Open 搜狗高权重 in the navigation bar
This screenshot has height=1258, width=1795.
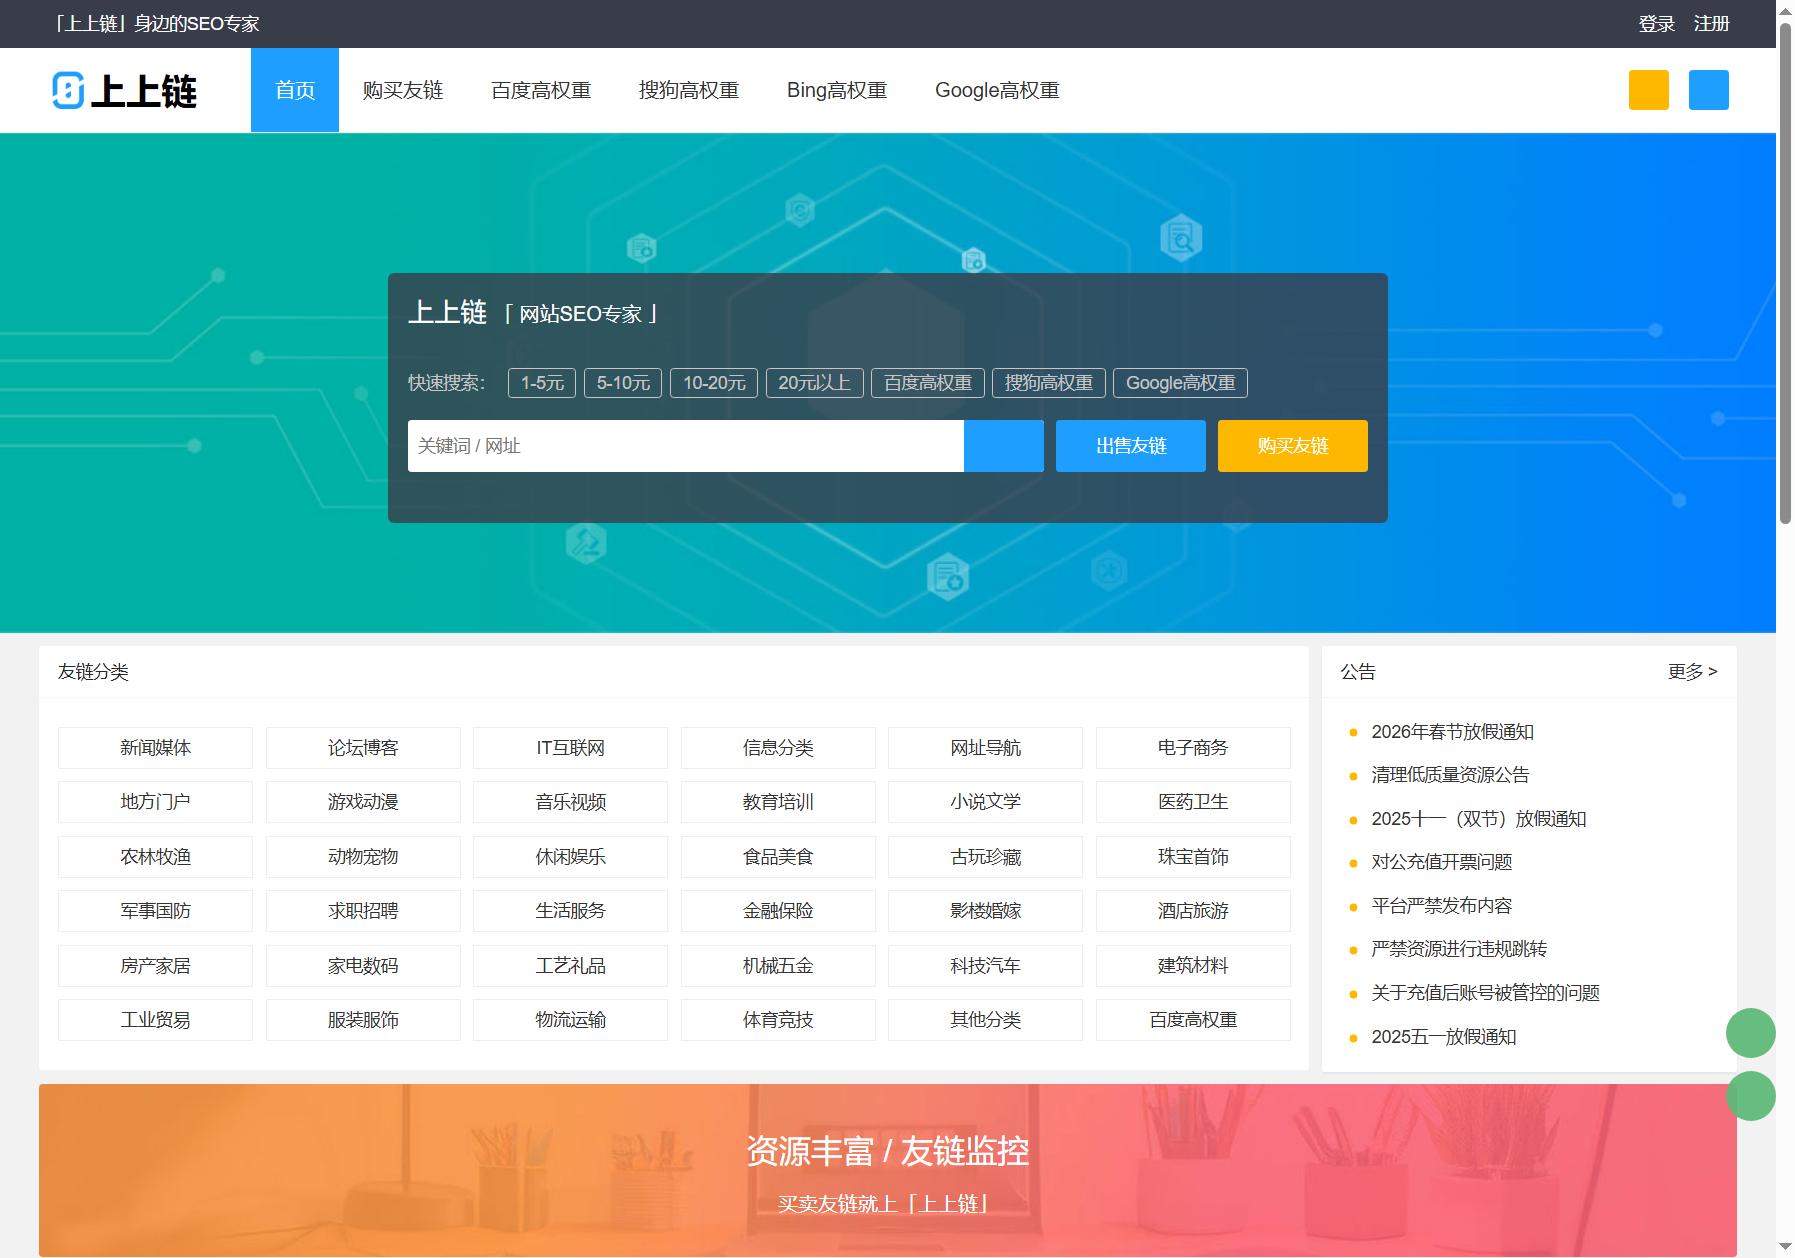pyautogui.click(x=689, y=90)
